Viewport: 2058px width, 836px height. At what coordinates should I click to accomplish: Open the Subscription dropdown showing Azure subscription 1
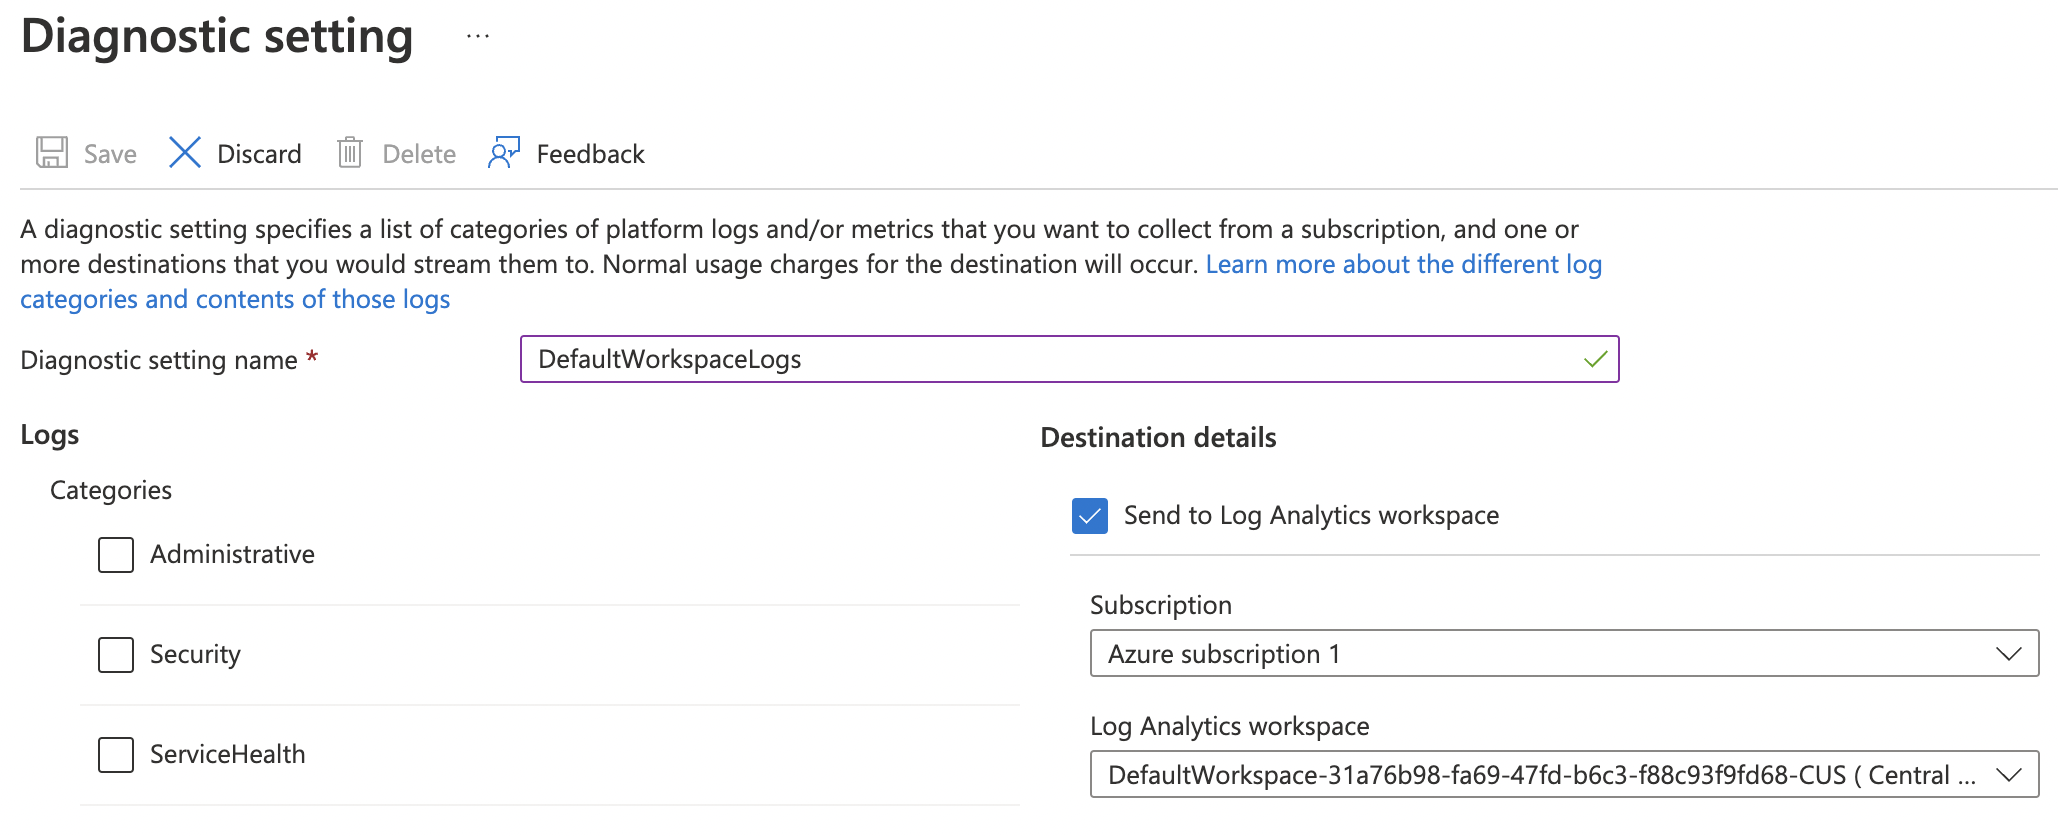pos(1564,653)
